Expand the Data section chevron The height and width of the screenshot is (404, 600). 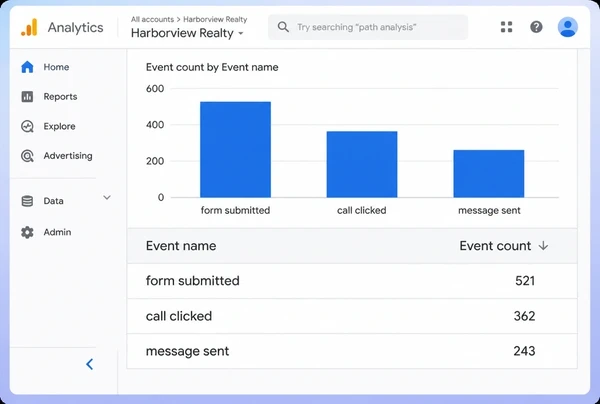(x=107, y=197)
